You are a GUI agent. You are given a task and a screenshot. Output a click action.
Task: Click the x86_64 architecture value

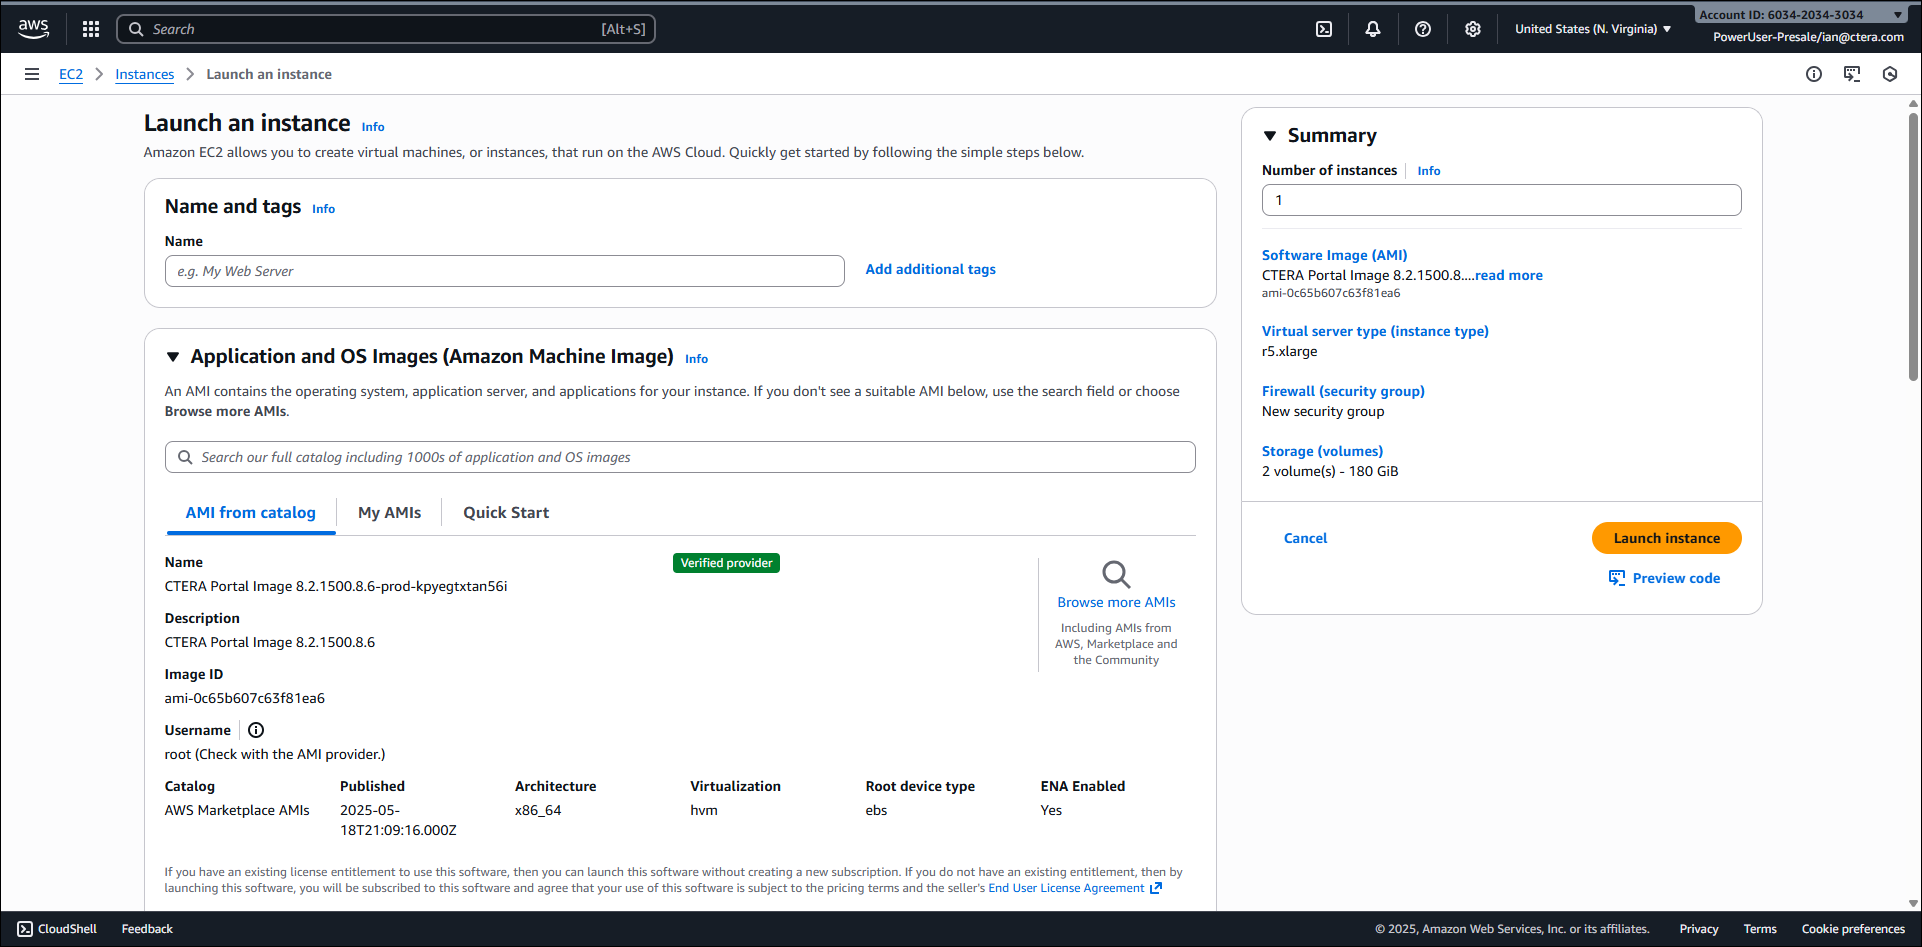coord(538,810)
